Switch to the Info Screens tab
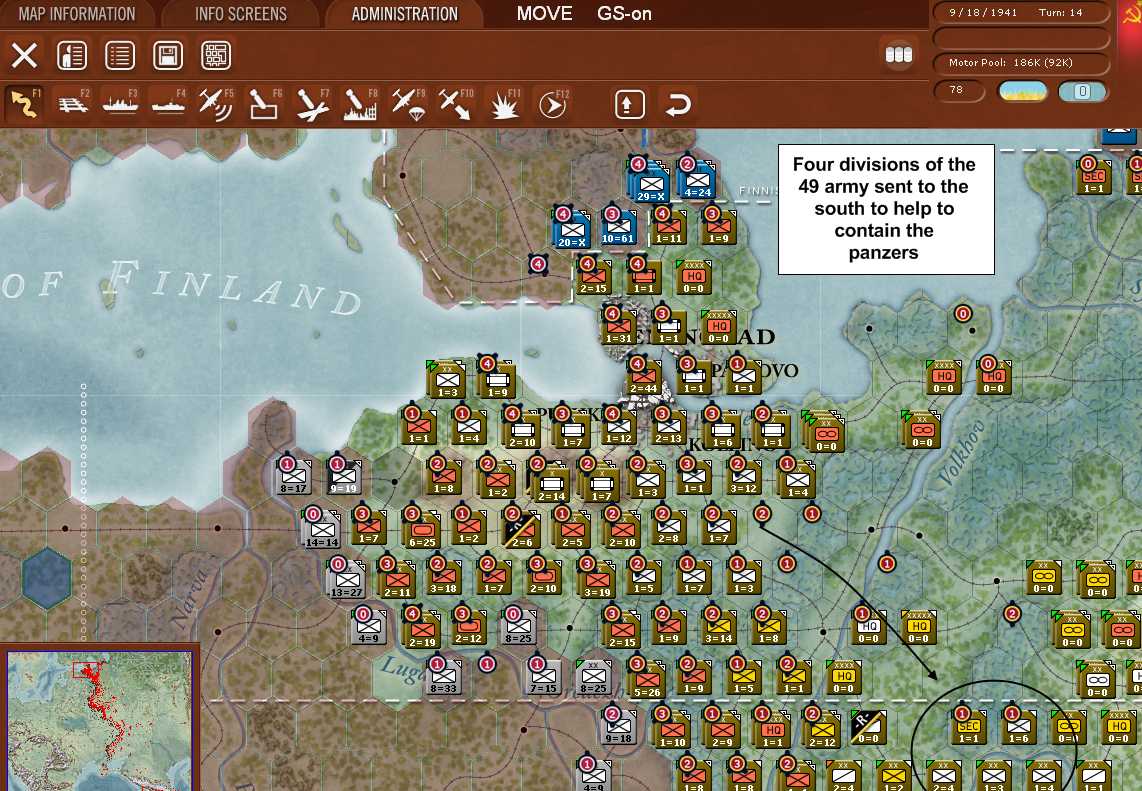The height and width of the screenshot is (791, 1142). pyautogui.click(x=240, y=14)
